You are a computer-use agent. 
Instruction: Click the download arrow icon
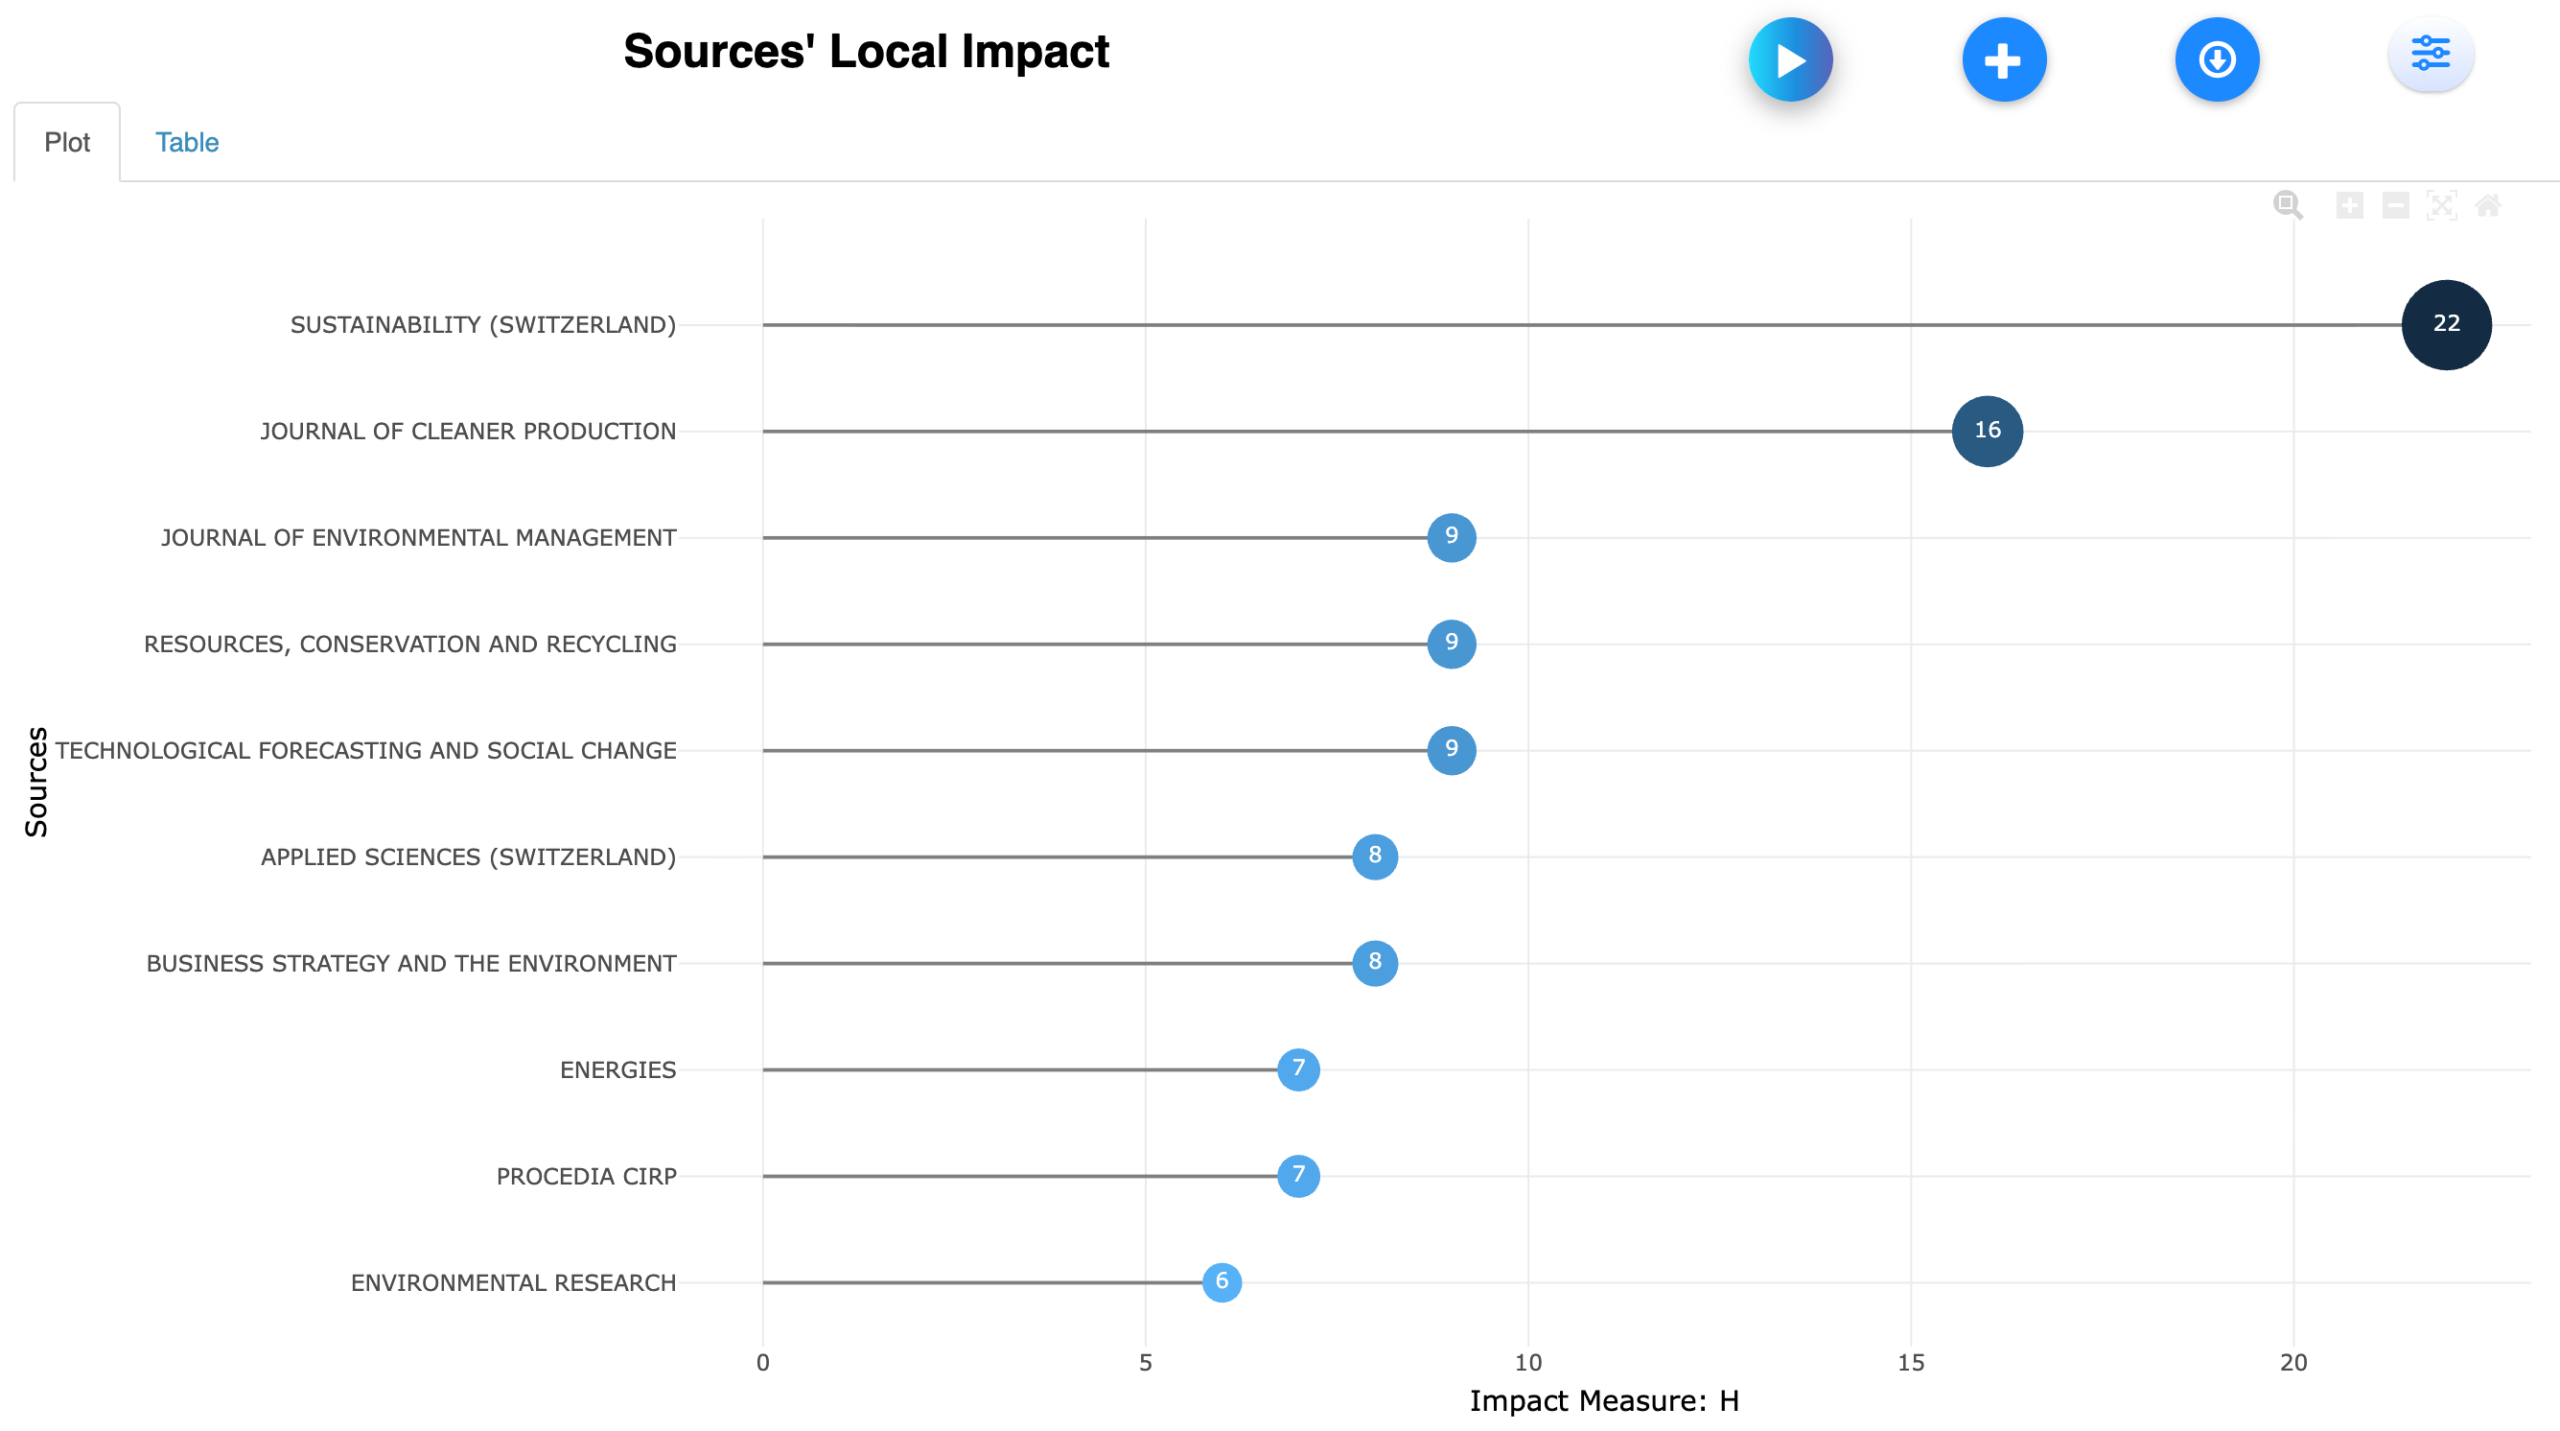[2216, 60]
